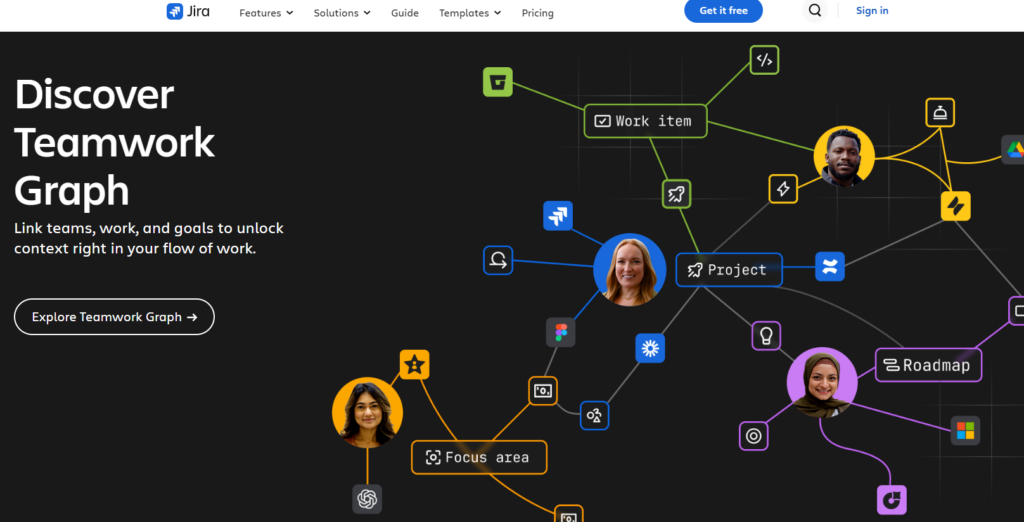1024x522 pixels.
Task: Click the purple target icon node
Action: point(753,436)
